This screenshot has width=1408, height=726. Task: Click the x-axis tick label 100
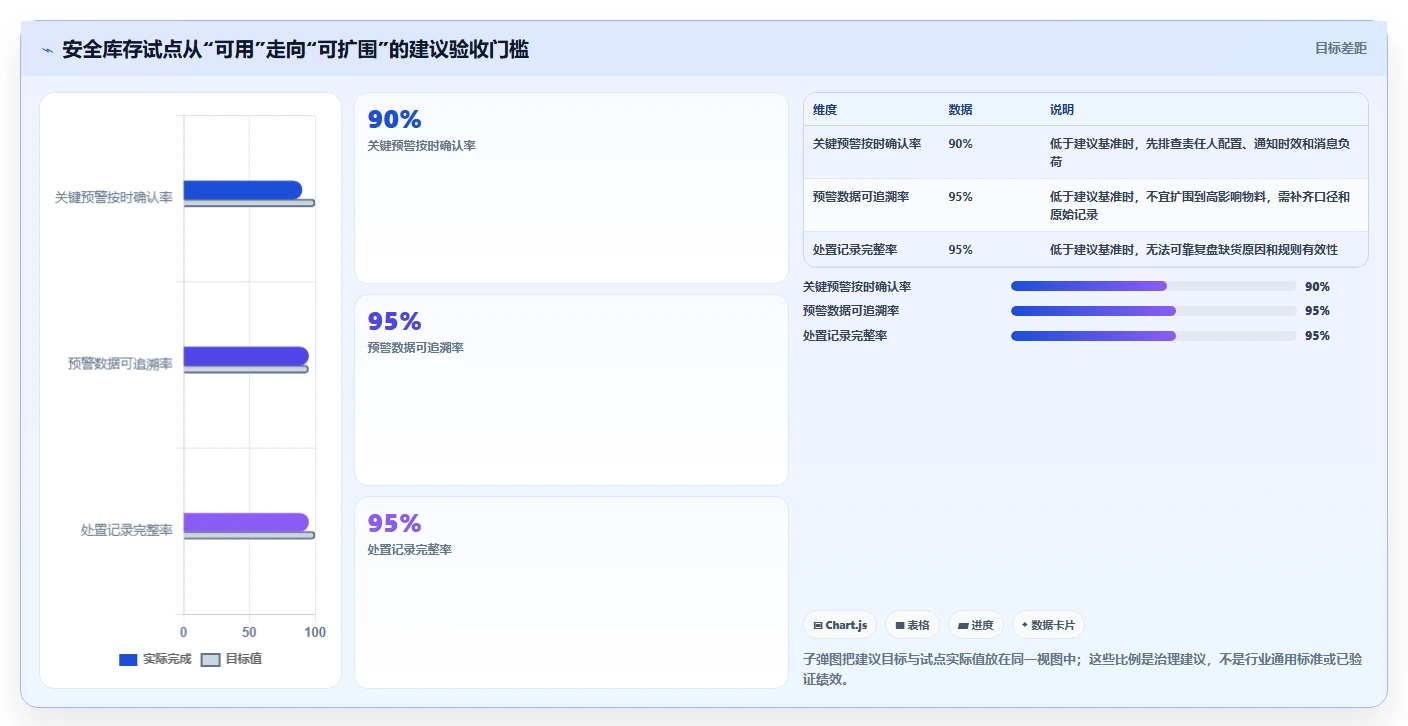[315, 632]
